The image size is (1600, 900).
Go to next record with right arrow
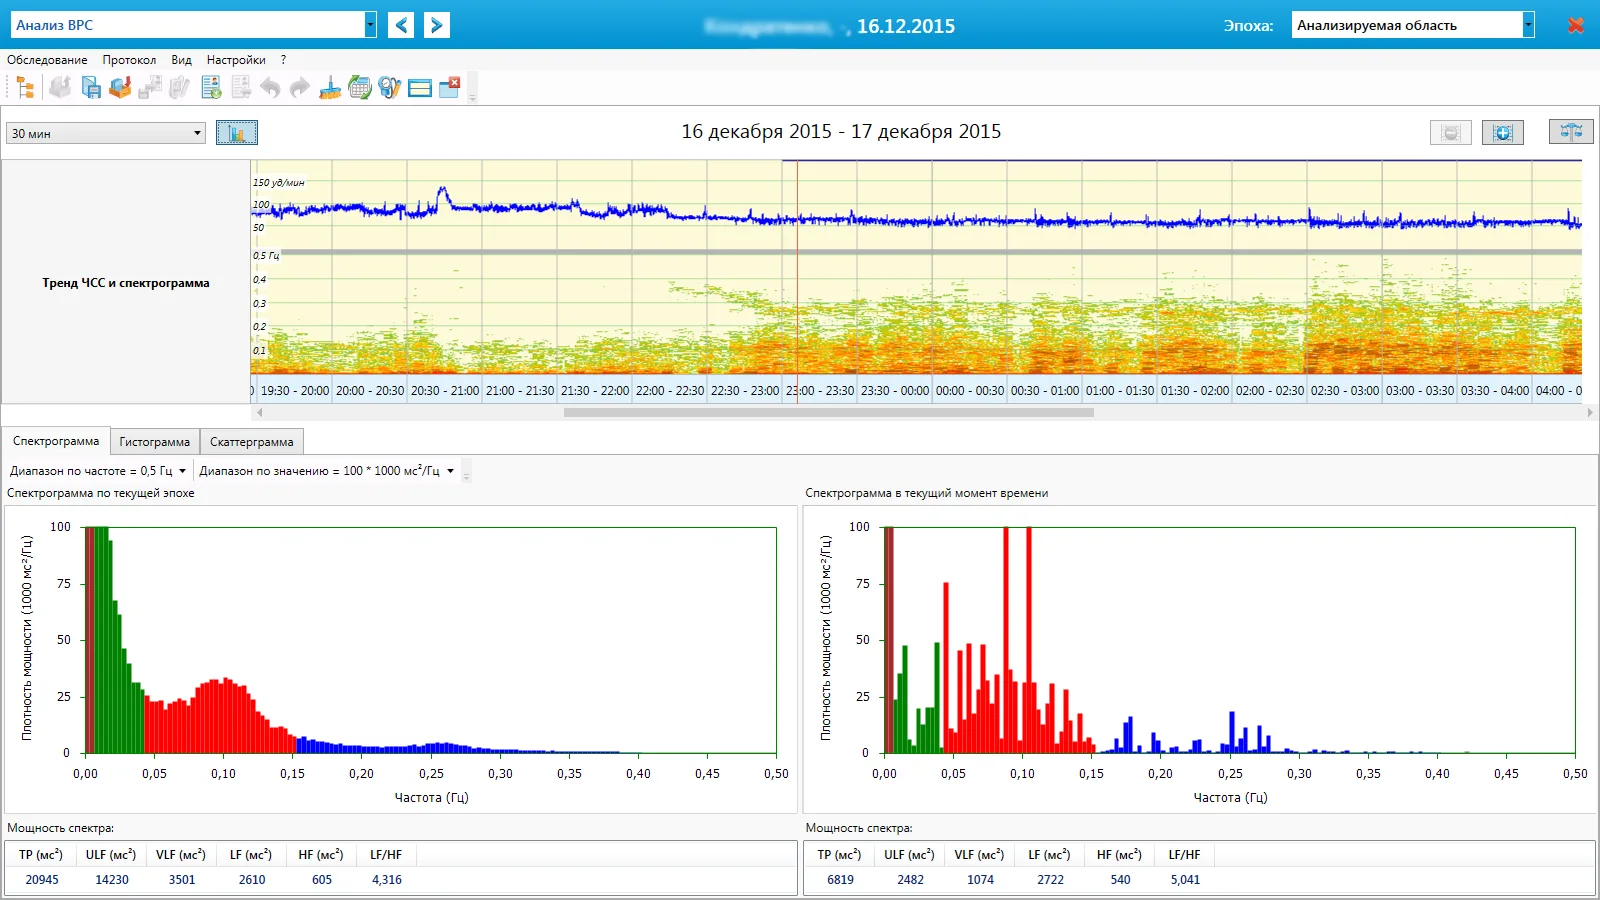point(437,25)
